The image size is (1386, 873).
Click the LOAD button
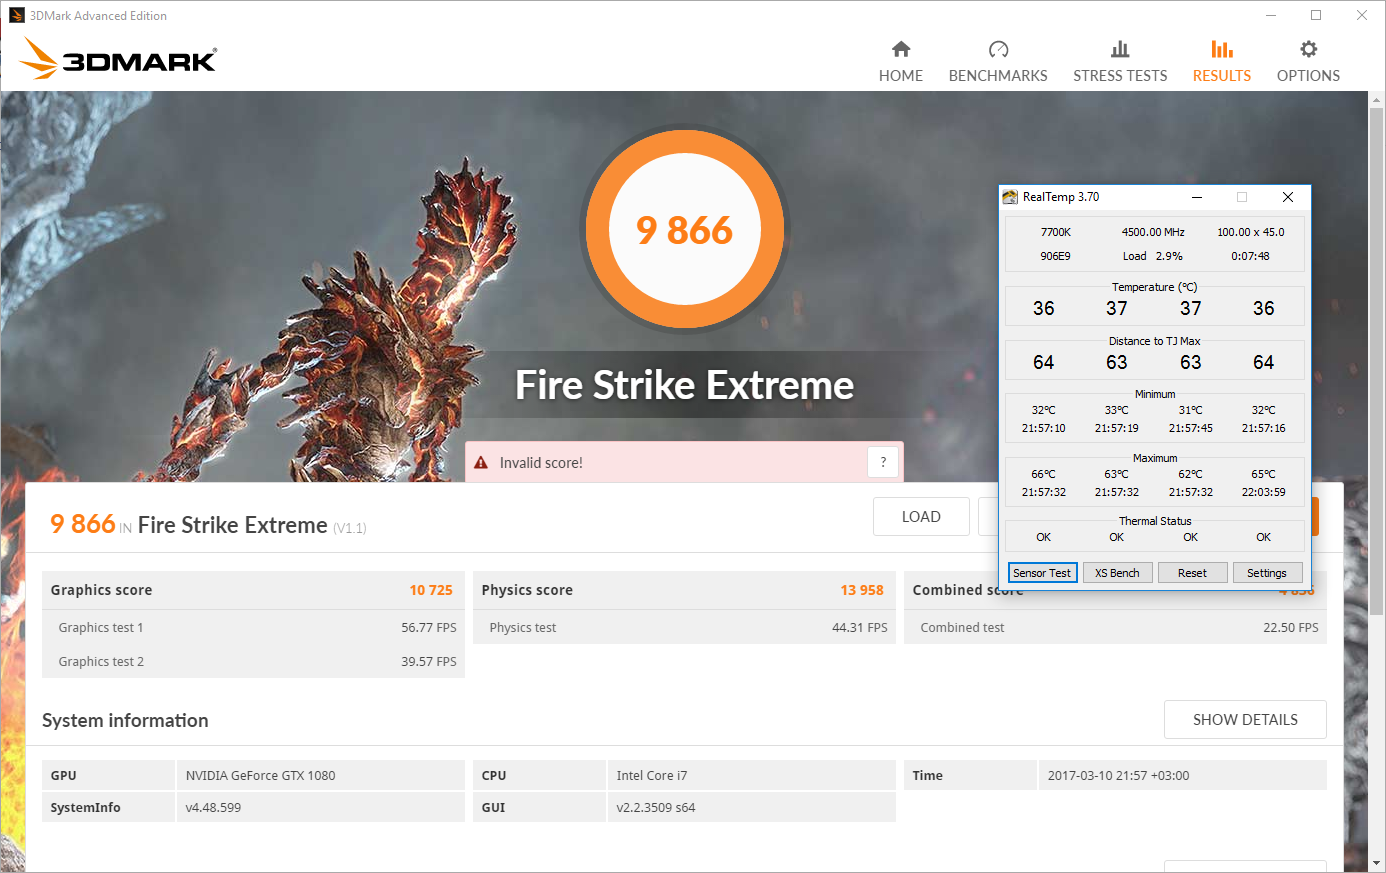[x=921, y=517]
